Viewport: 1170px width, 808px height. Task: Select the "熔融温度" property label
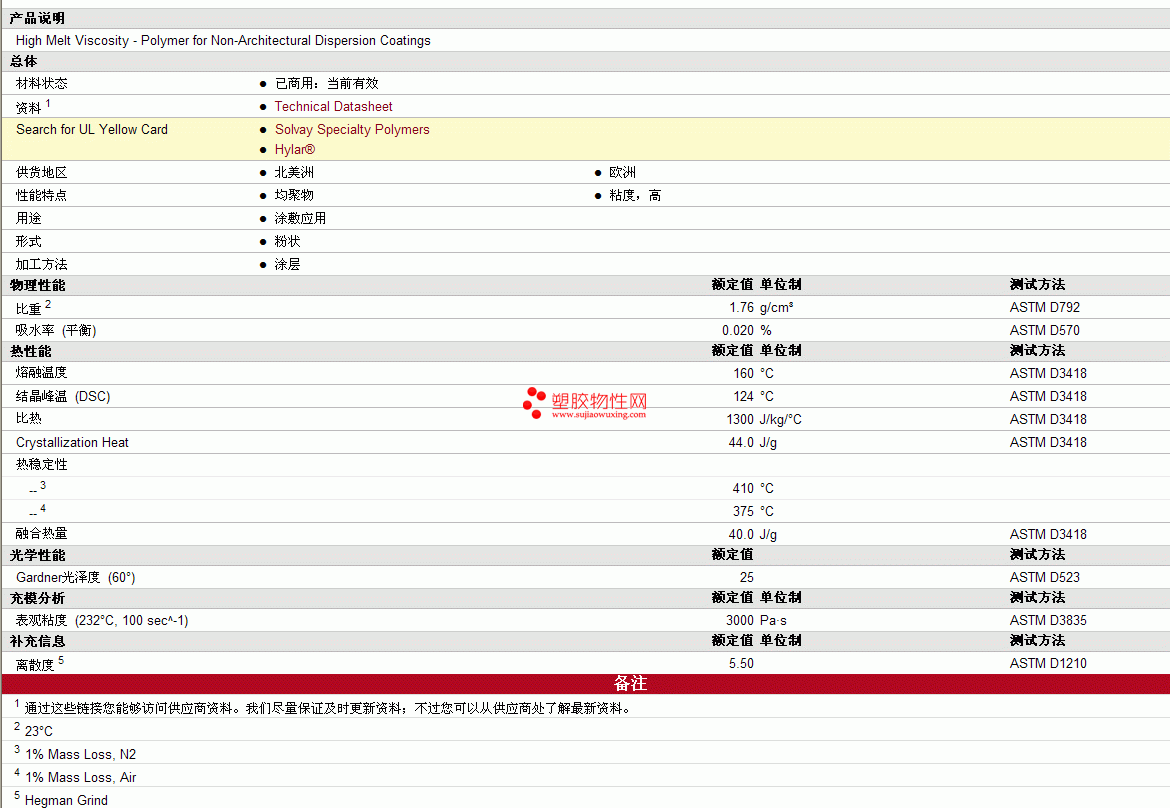41,372
